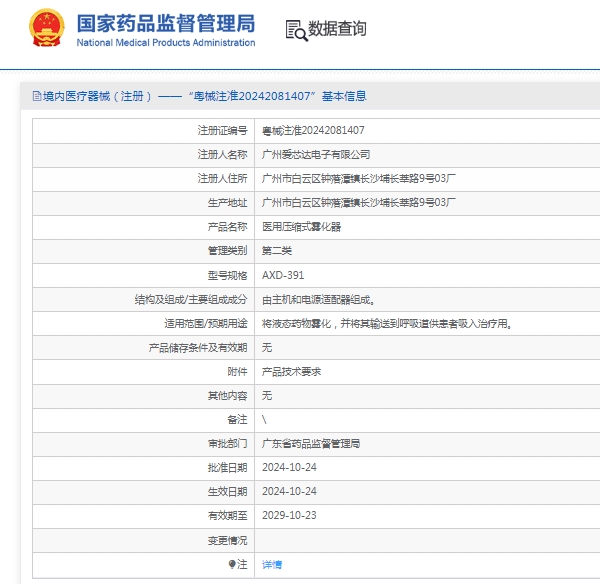Screen dimensions: 600x584
Task: Click the empty 变更情况 value cell
Action: (427, 540)
